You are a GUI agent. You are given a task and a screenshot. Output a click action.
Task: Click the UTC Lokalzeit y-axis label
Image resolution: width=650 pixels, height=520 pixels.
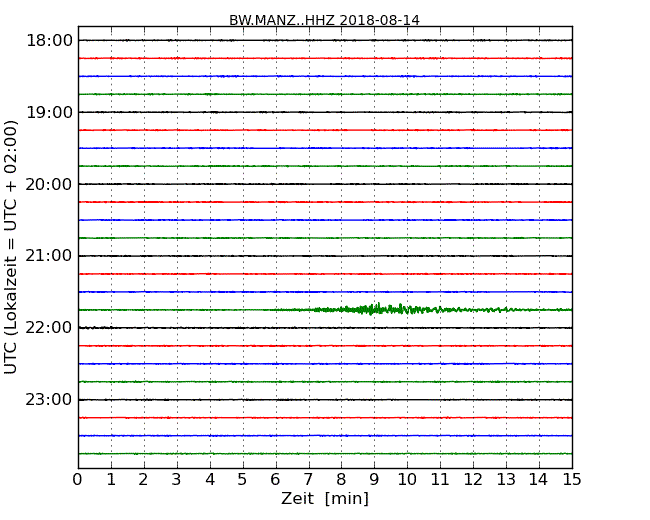11,247
